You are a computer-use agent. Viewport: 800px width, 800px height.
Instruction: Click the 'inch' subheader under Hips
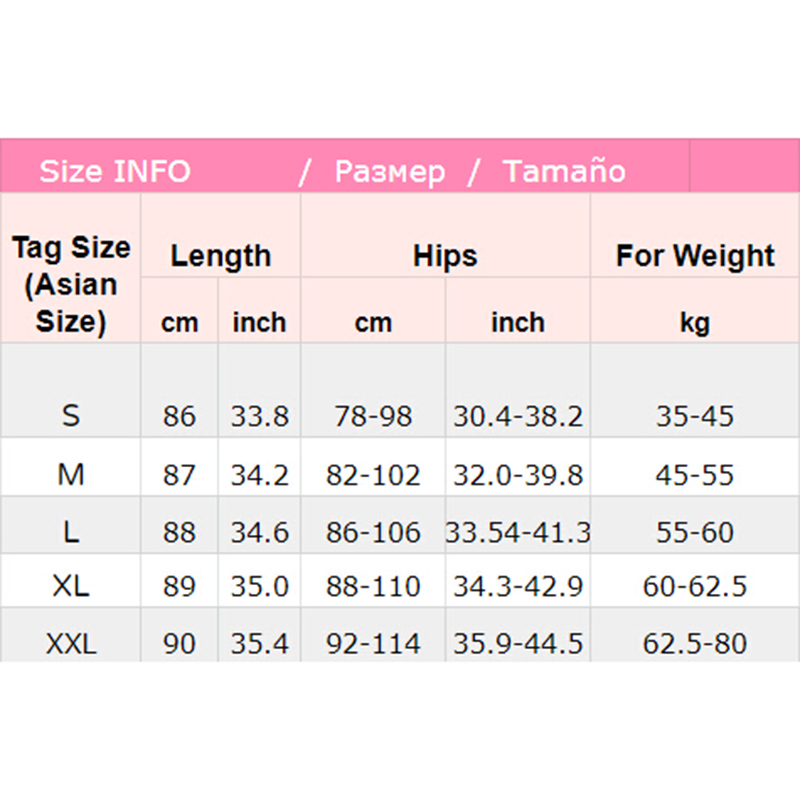pos(518,322)
